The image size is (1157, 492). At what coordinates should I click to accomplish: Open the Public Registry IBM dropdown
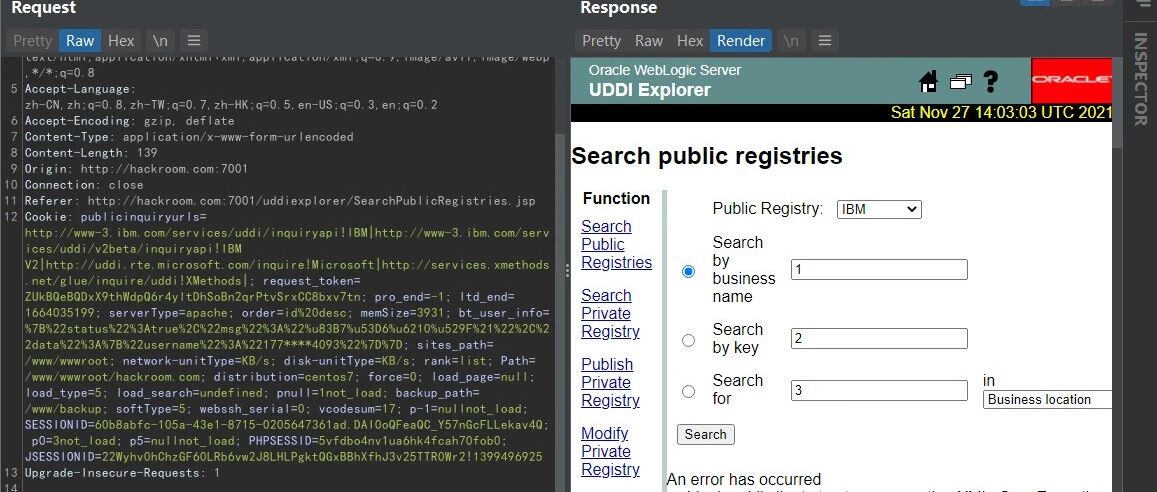click(880, 209)
